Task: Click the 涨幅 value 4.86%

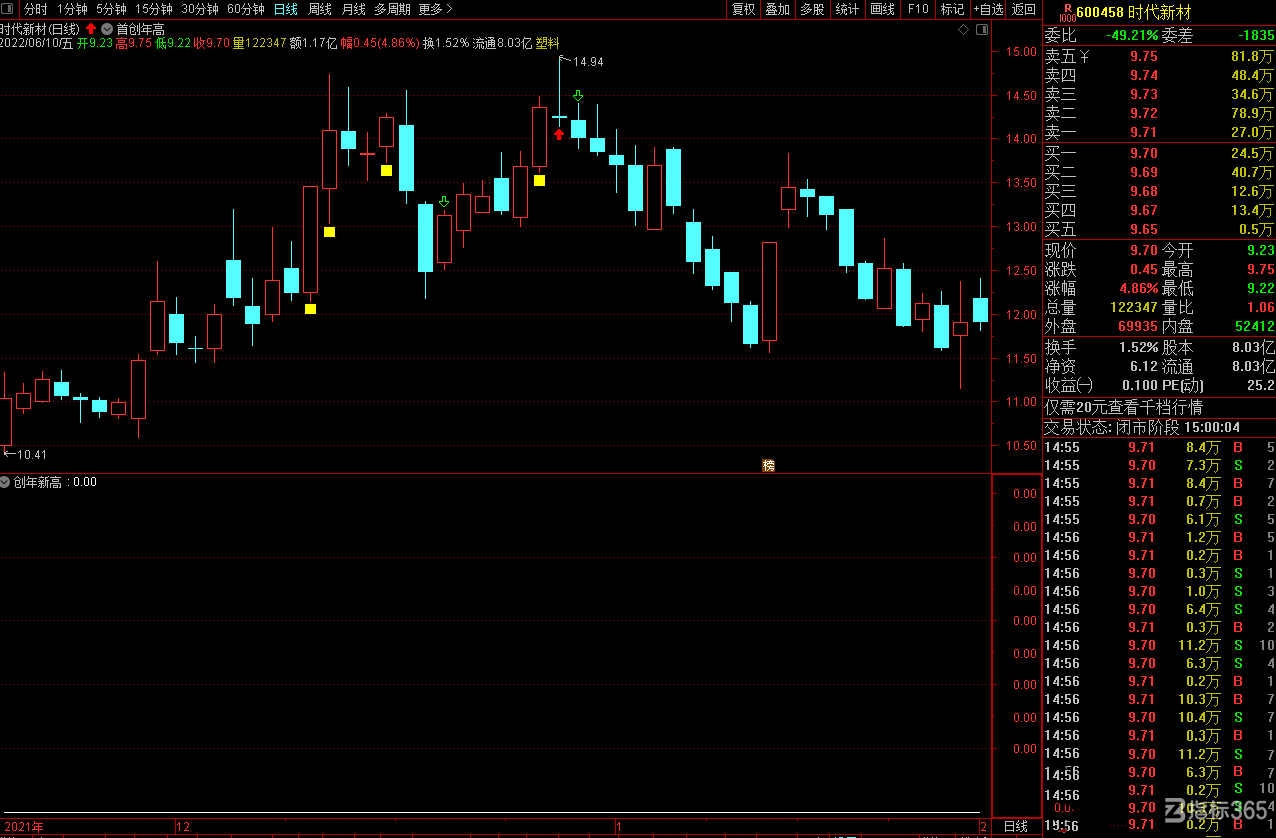Action: [x=1138, y=288]
